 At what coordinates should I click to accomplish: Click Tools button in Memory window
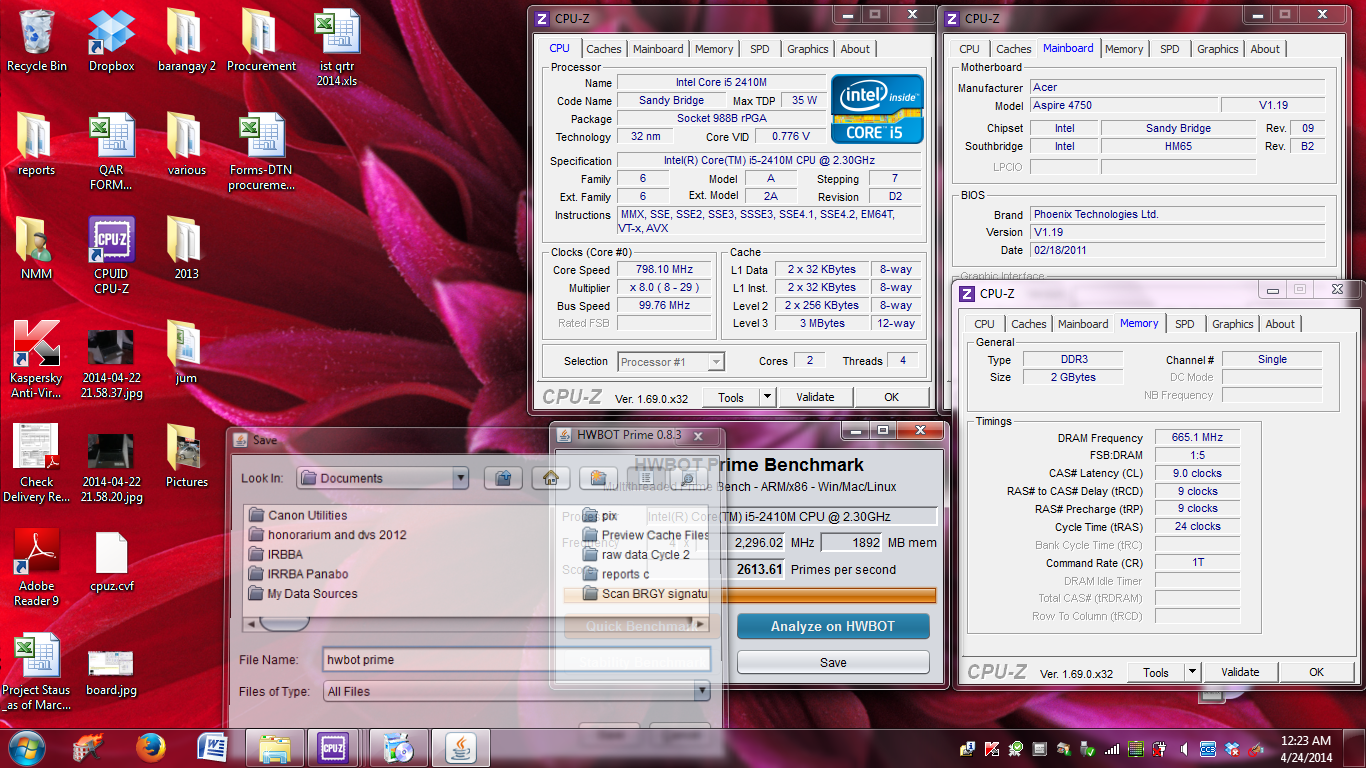click(x=1156, y=672)
